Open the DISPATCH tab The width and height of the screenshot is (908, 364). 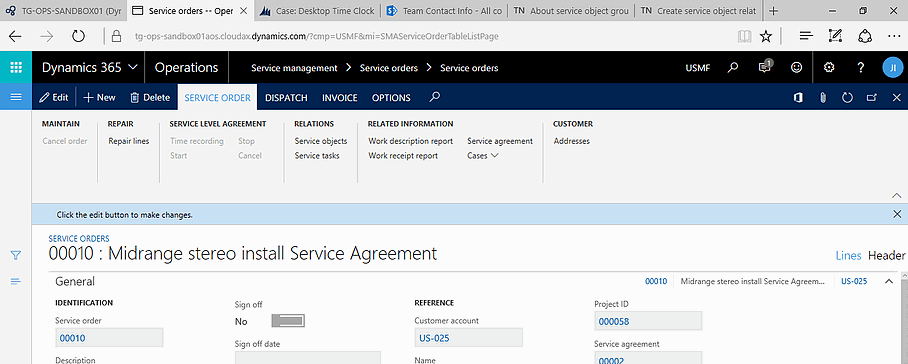pos(286,98)
